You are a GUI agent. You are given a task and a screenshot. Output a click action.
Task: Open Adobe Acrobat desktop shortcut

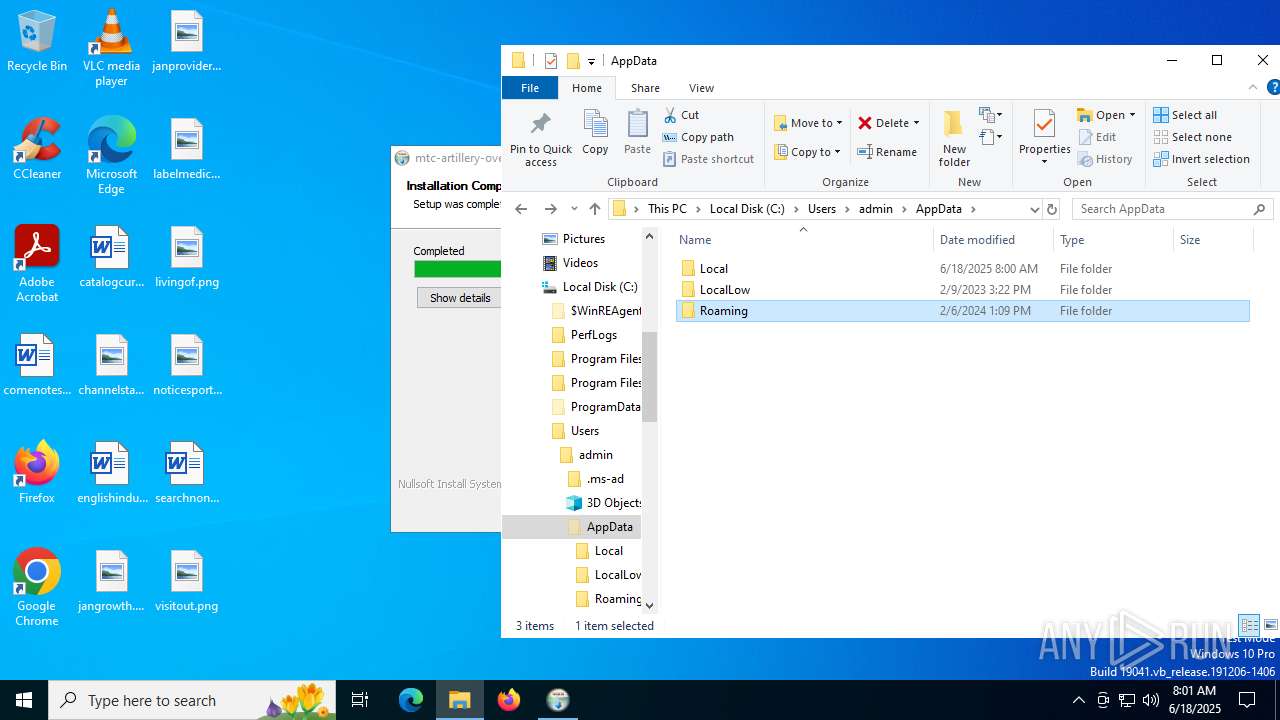click(x=37, y=264)
